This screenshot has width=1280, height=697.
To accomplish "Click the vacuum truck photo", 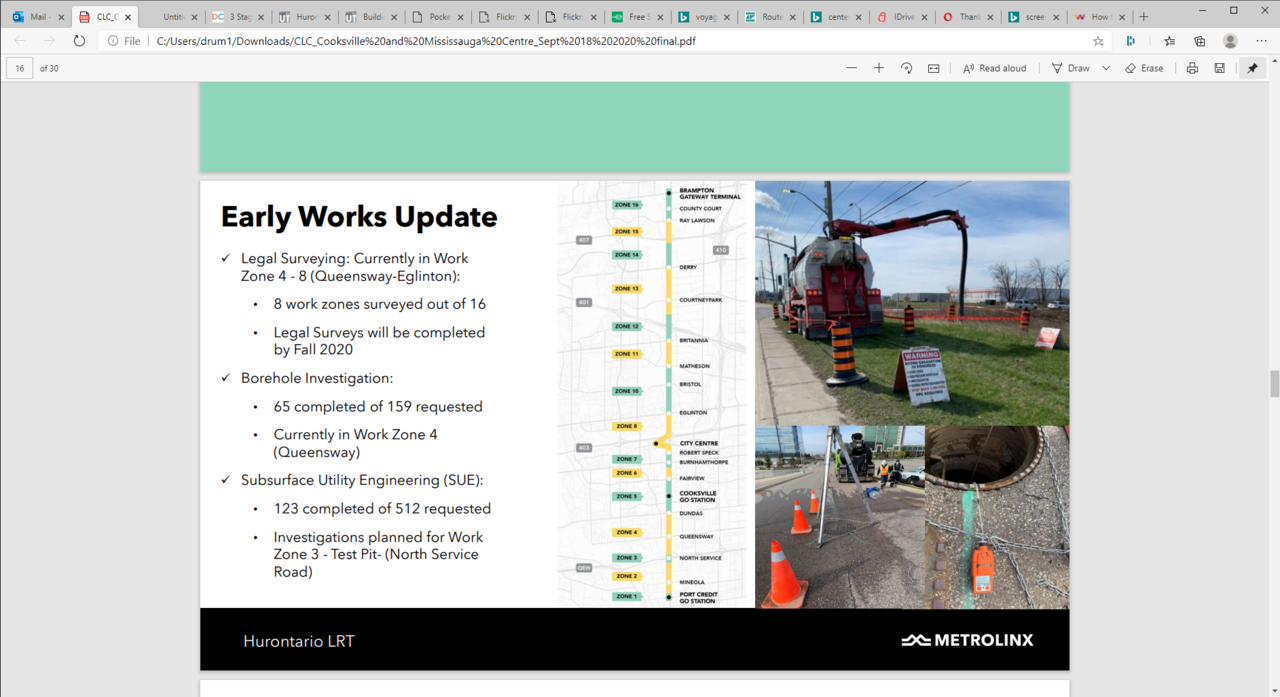I will click(912, 303).
